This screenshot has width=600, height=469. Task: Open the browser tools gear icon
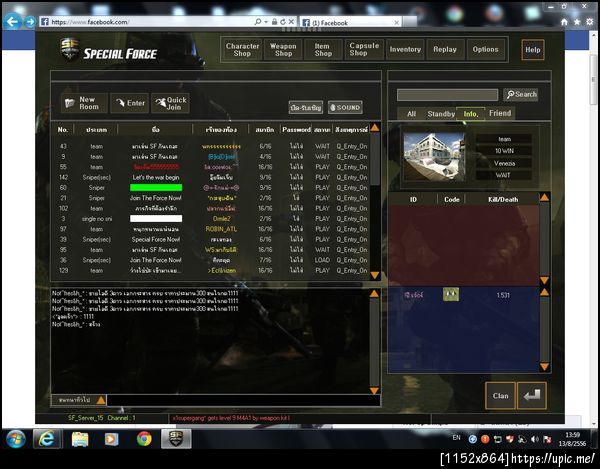click(590, 22)
